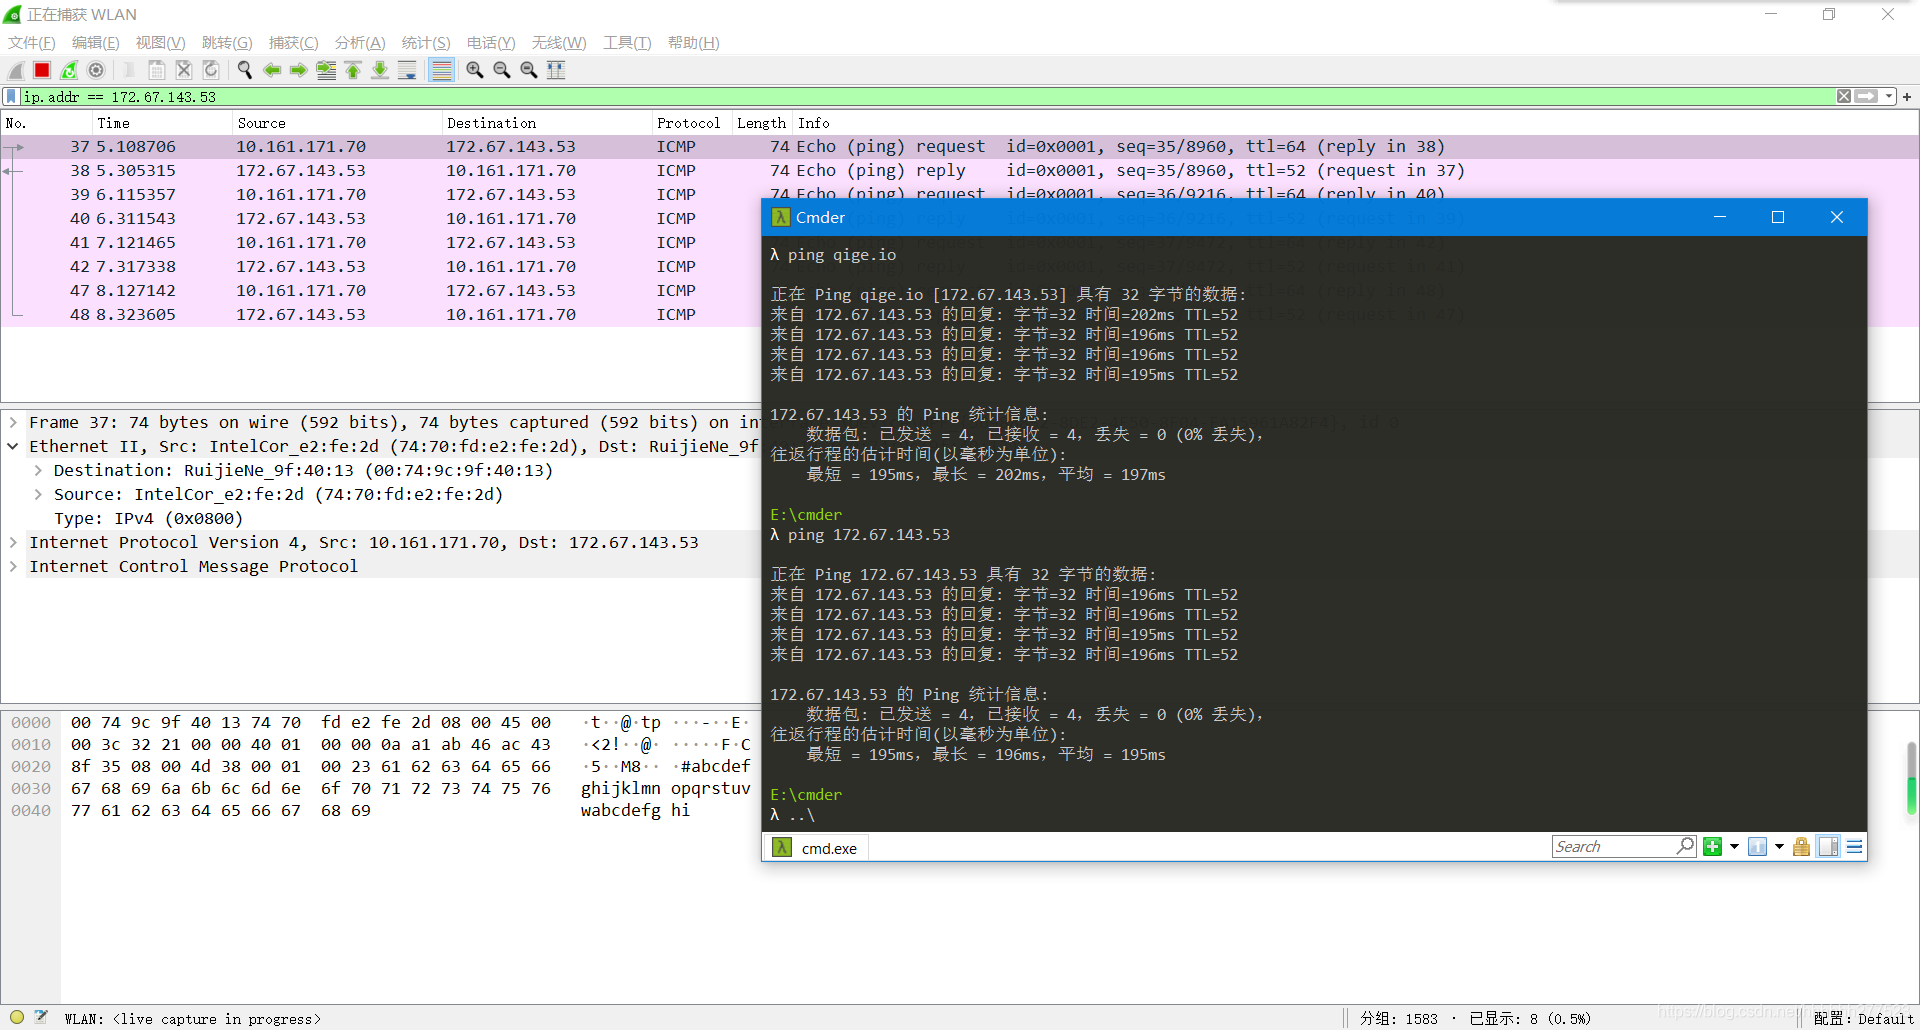The image size is (1920, 1030).
Task: Expand the Frame 37 tree node
Action: 13,422
